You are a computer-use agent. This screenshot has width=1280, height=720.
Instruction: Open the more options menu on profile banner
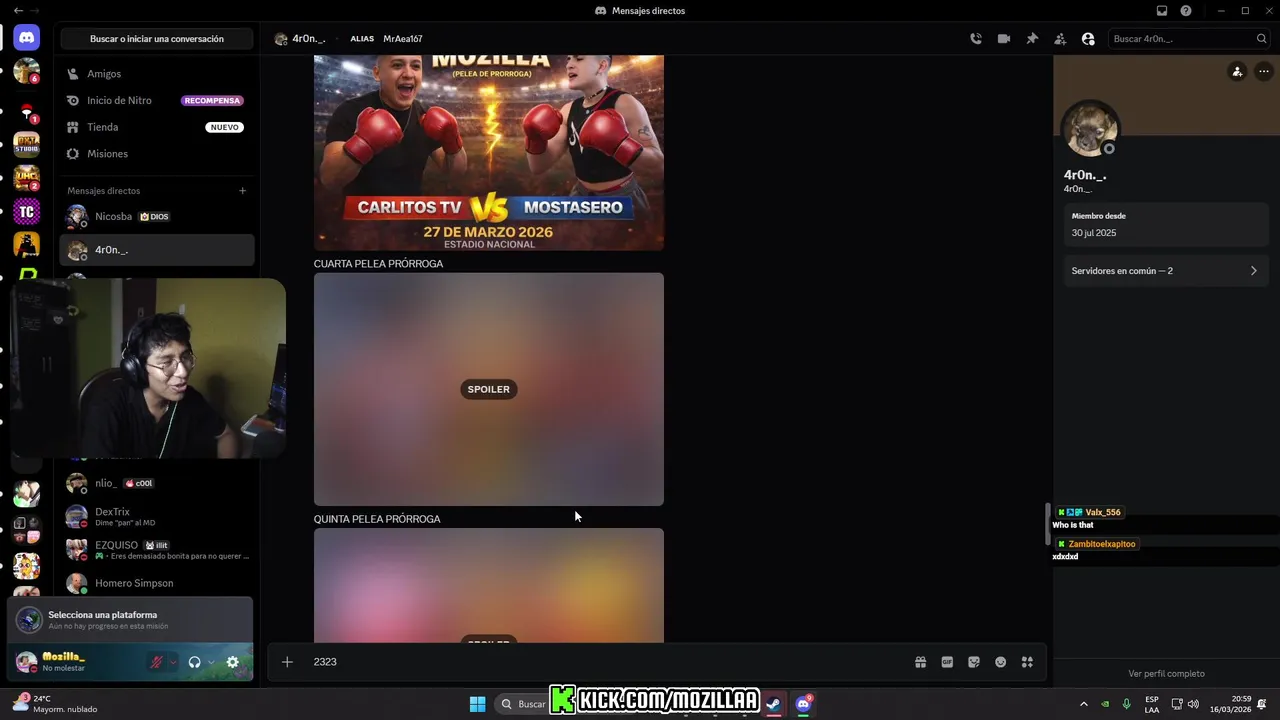click(x=1264, y=72)
